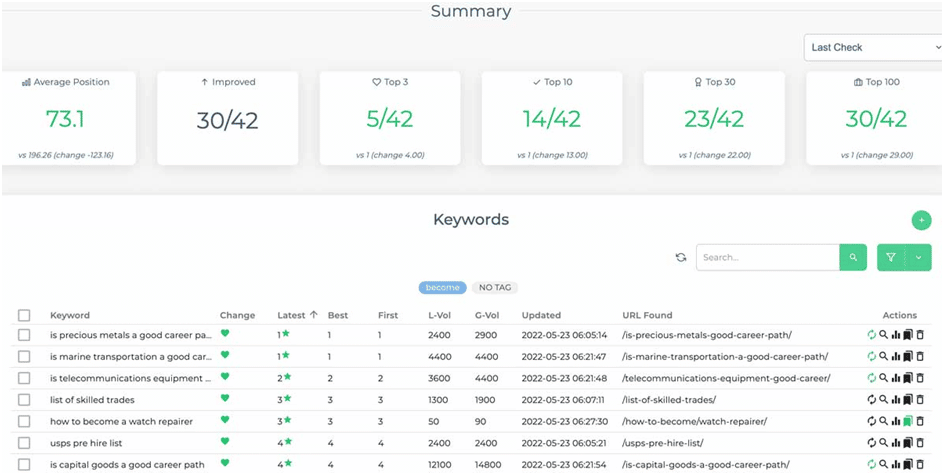Refresh the 'is precious metals' keyword row

click(871, 335)
